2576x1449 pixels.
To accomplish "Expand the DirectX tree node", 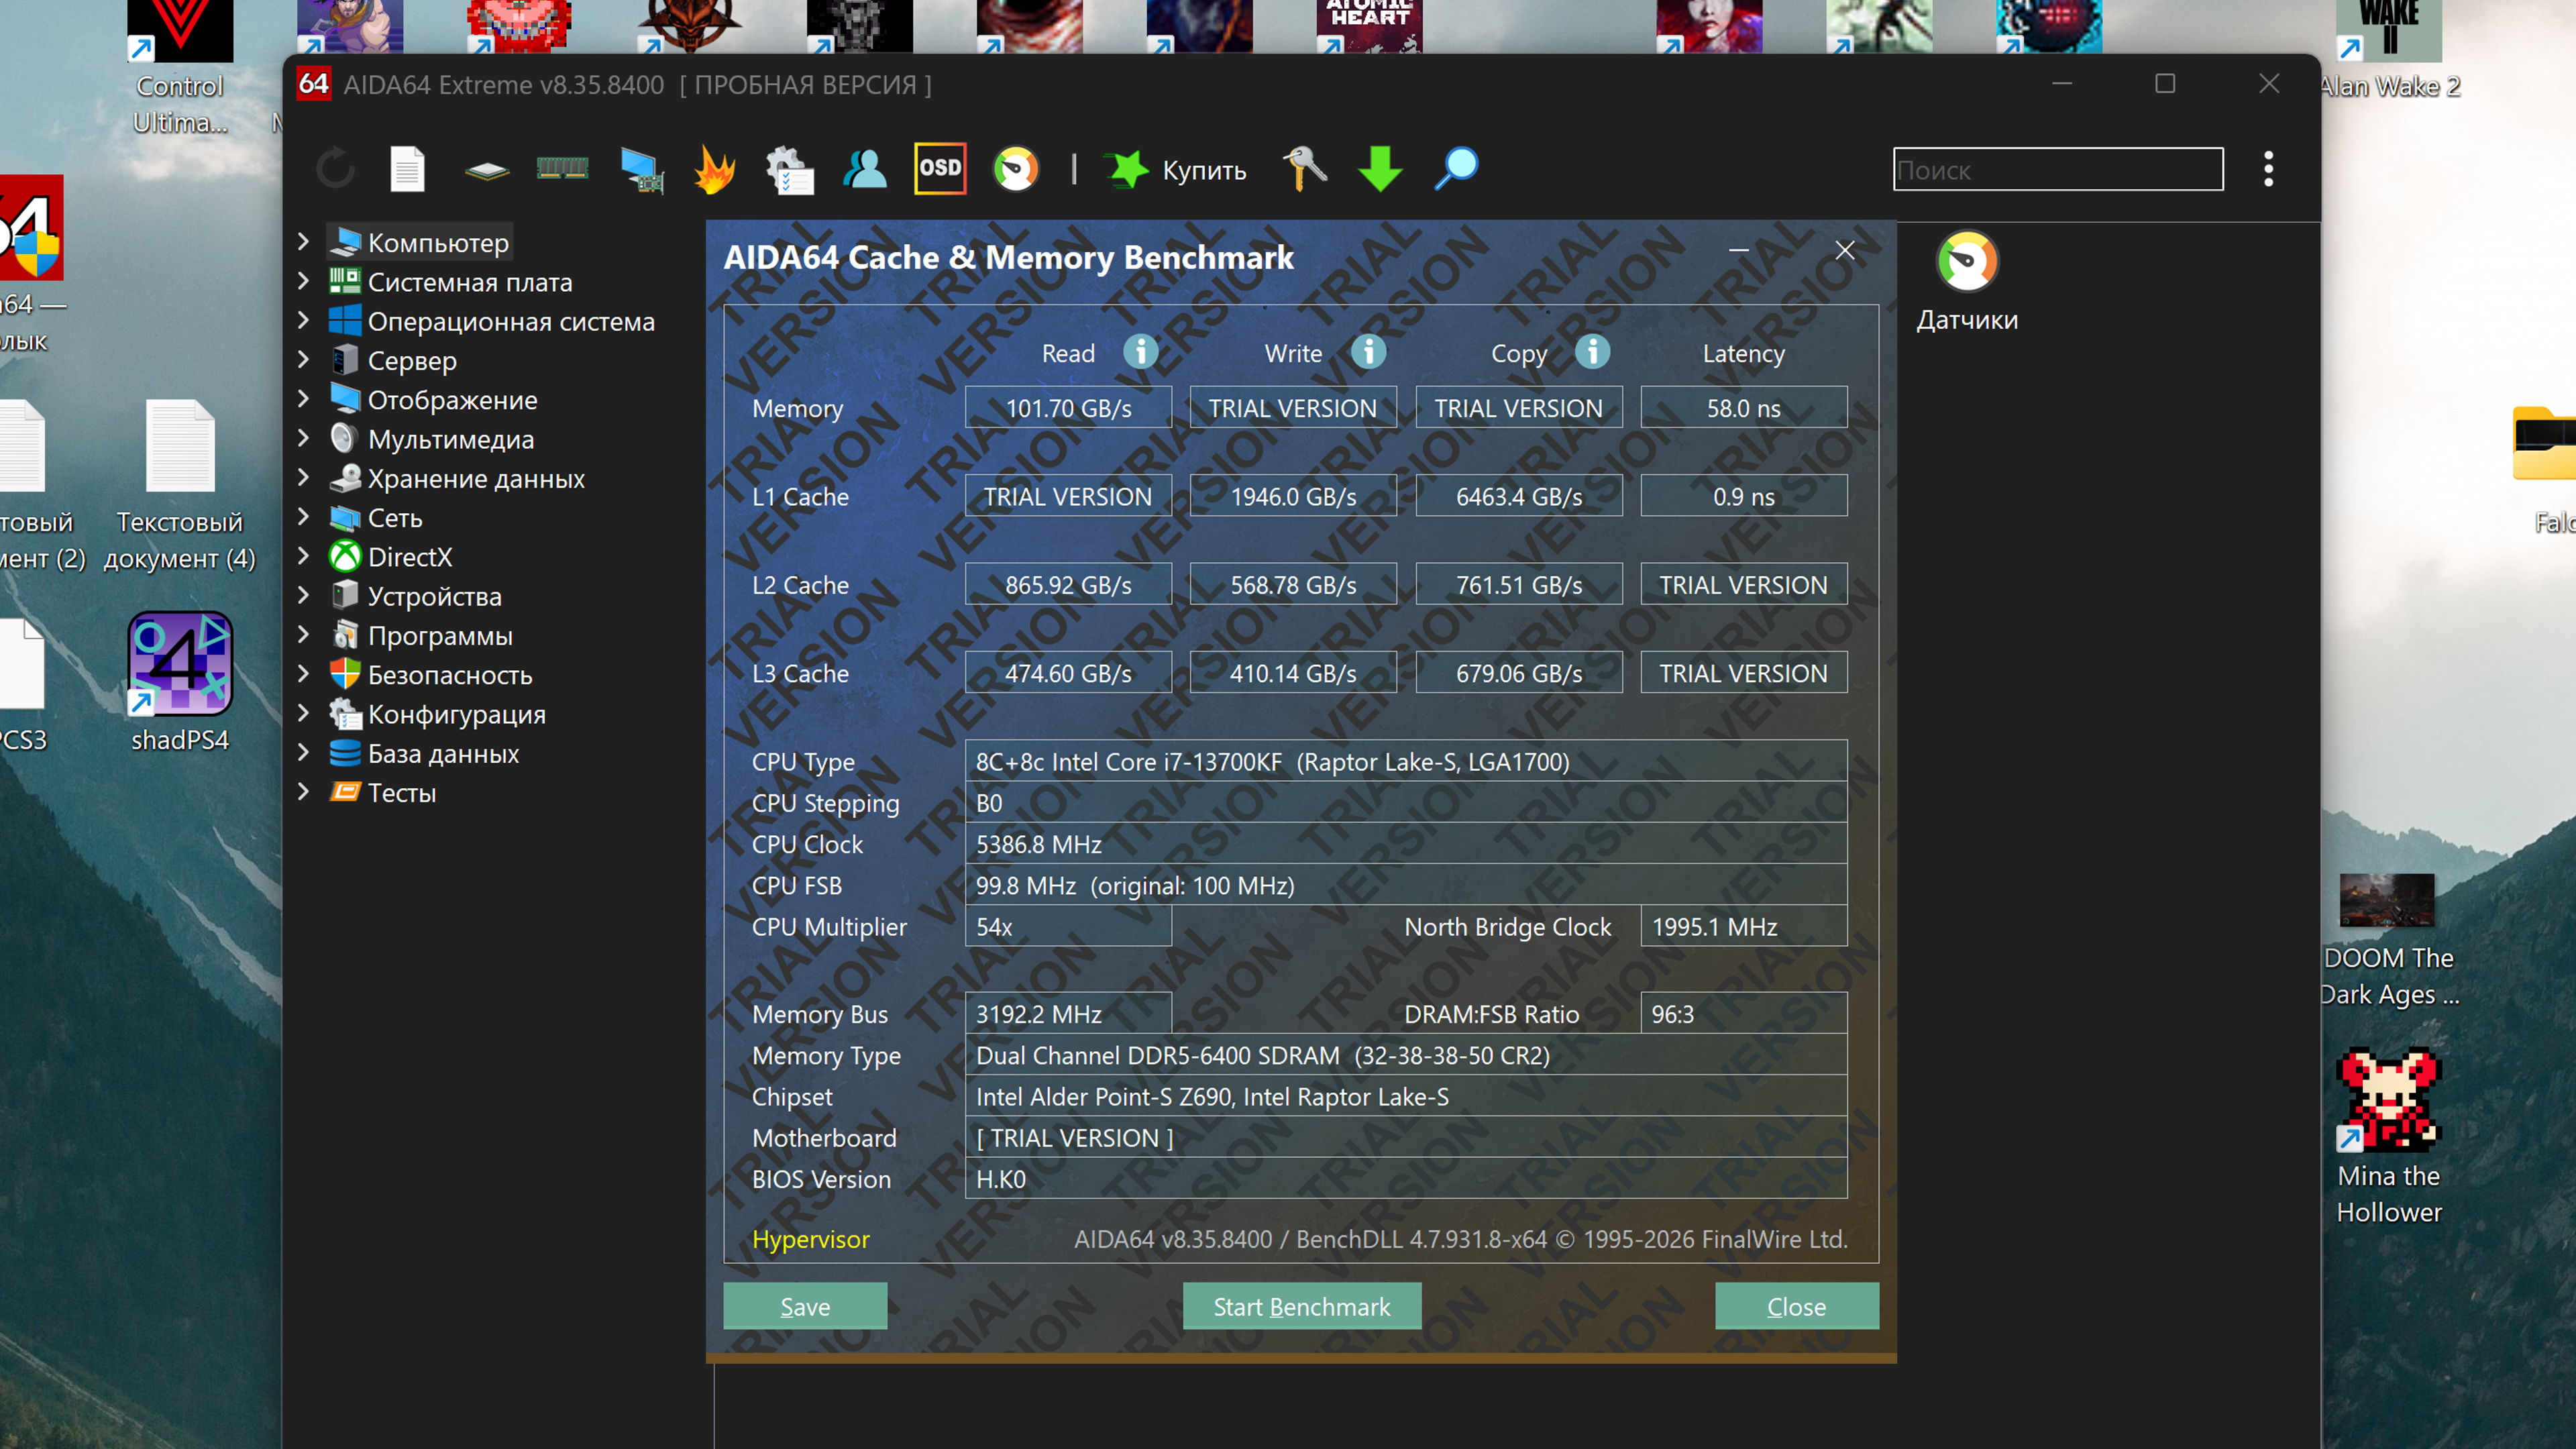I will pyautogui.click(x=303, y=556).
